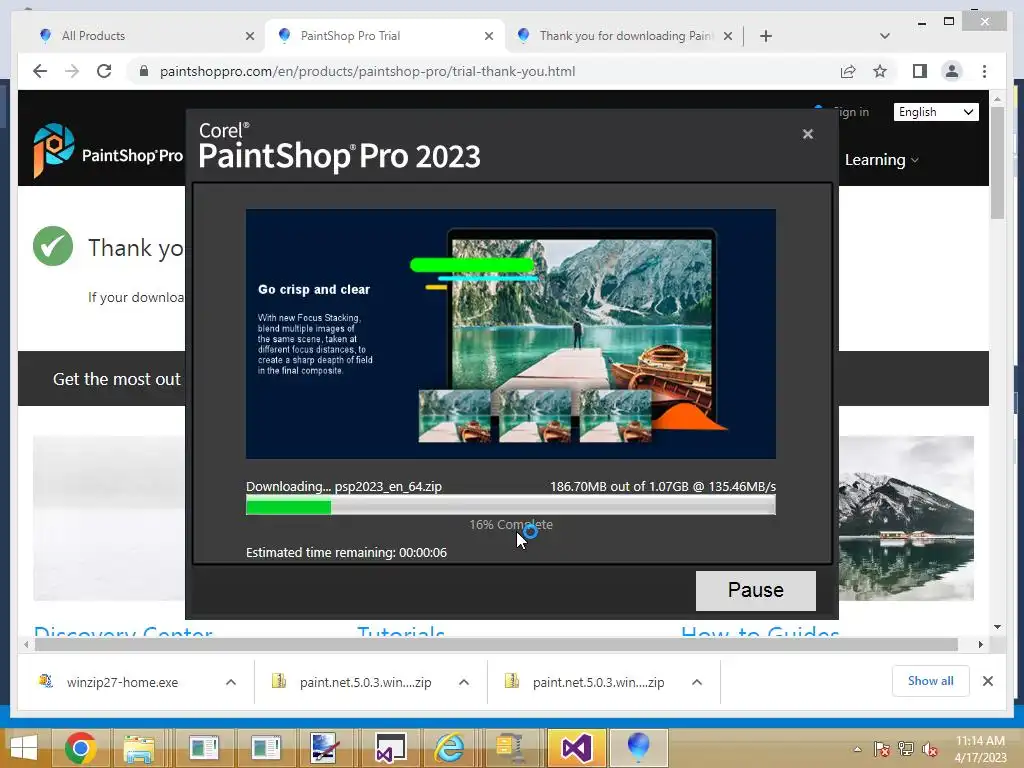Click the muted volume tray icon
Screen dimensions: 1024x768
pyautogui.click(x=929, y=749)
